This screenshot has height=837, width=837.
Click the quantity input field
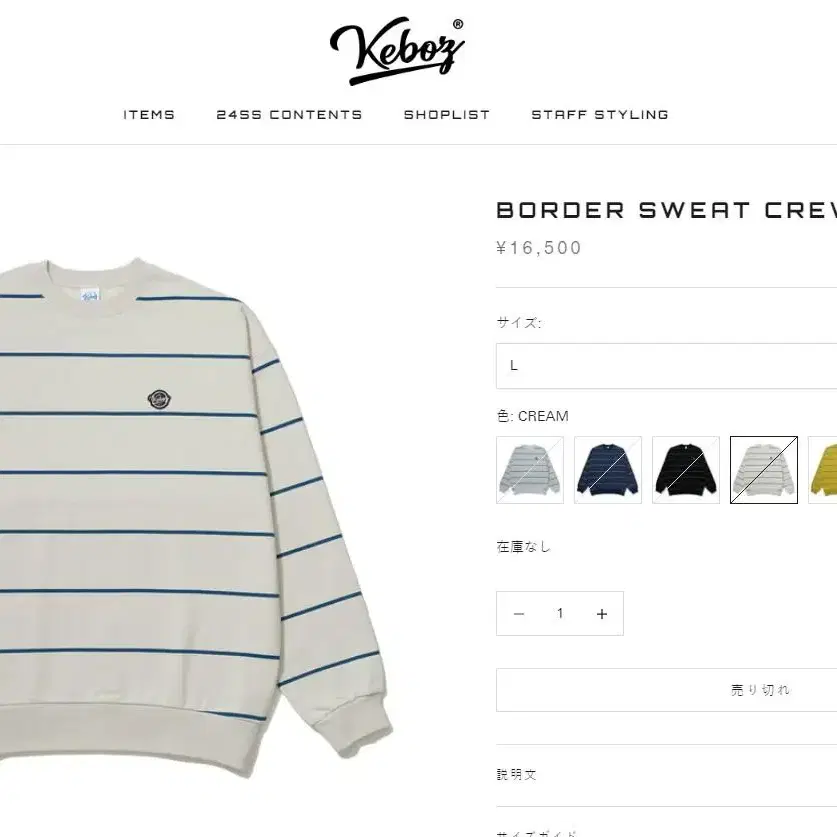560,613
